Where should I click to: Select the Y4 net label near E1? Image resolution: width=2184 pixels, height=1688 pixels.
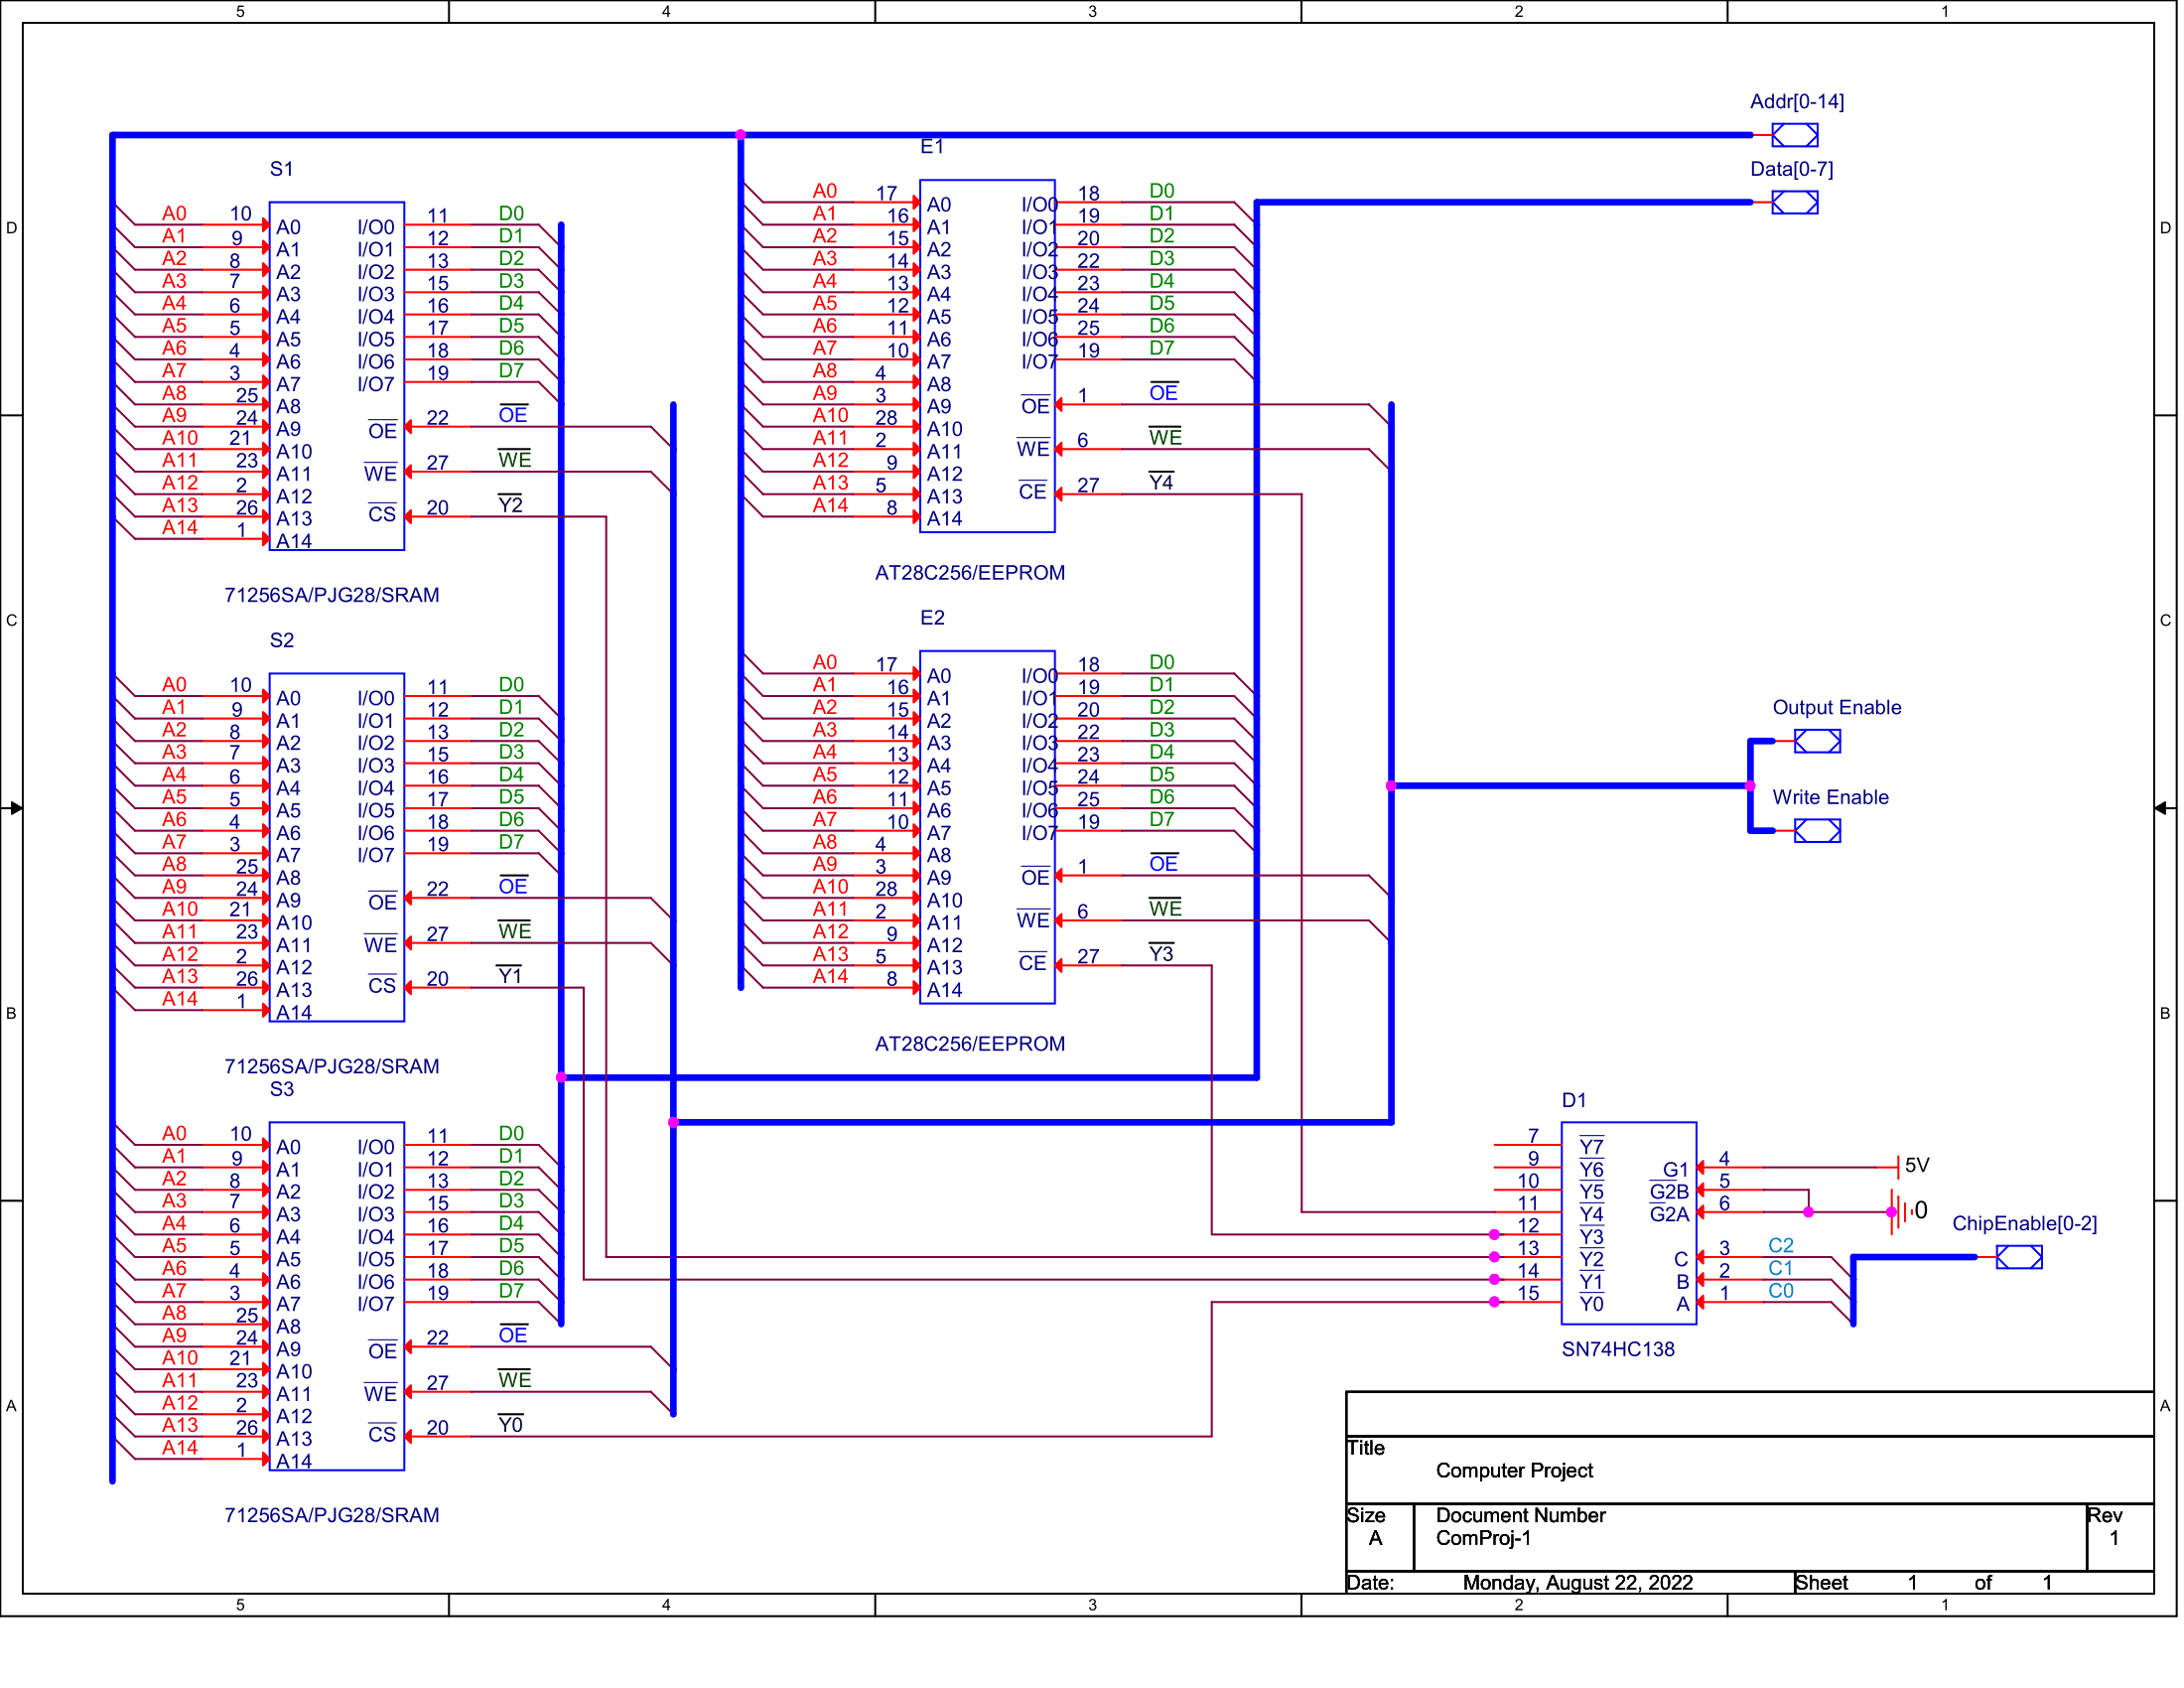(1161, 483)
